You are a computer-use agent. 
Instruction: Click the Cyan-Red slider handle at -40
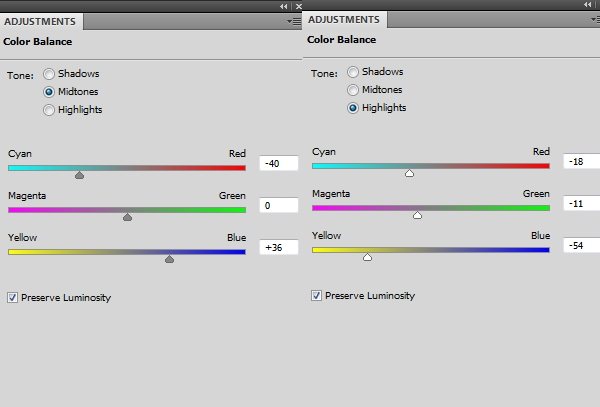80,175
